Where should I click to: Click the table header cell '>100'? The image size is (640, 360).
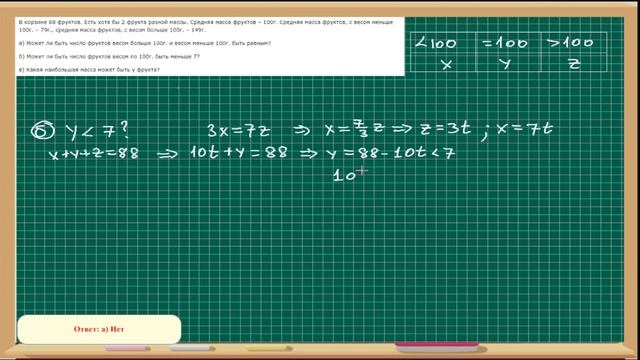coord(574,42)
